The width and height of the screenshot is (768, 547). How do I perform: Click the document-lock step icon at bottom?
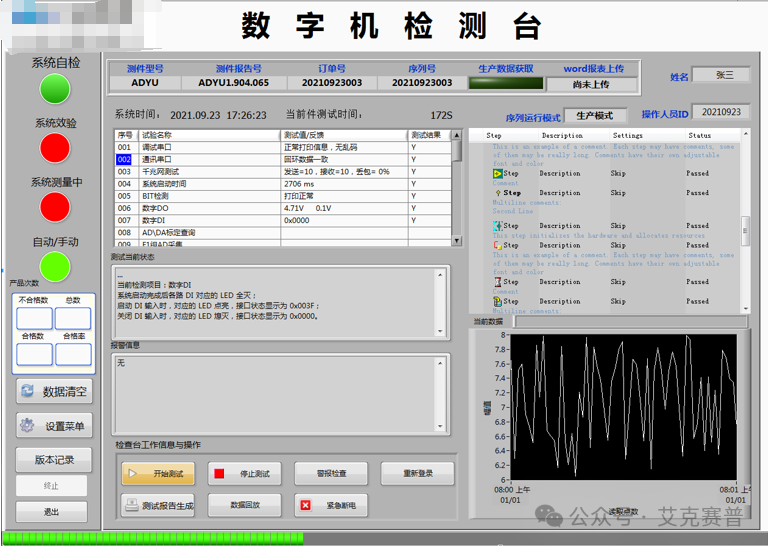tap(498, 302)
